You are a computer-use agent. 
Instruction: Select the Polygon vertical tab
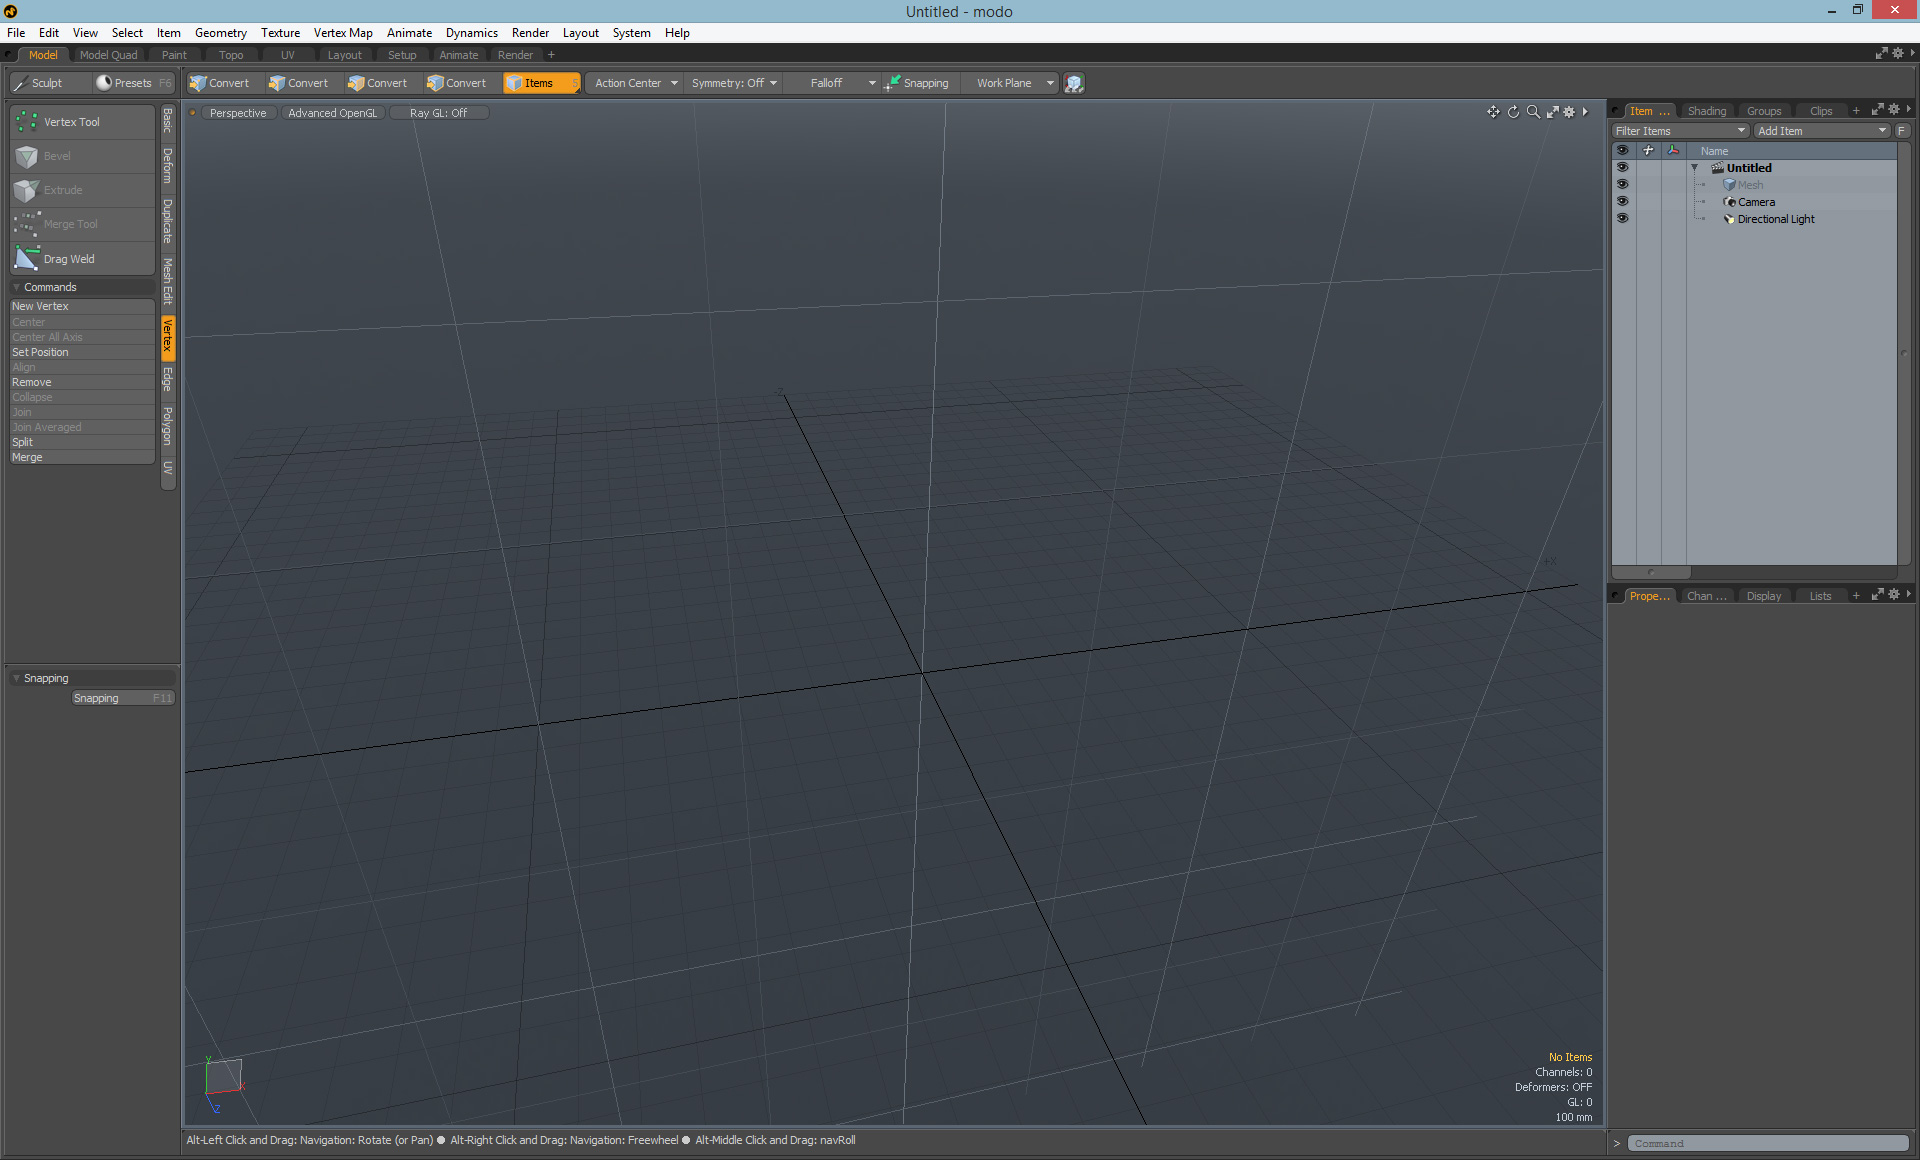[x=168, y=426]
